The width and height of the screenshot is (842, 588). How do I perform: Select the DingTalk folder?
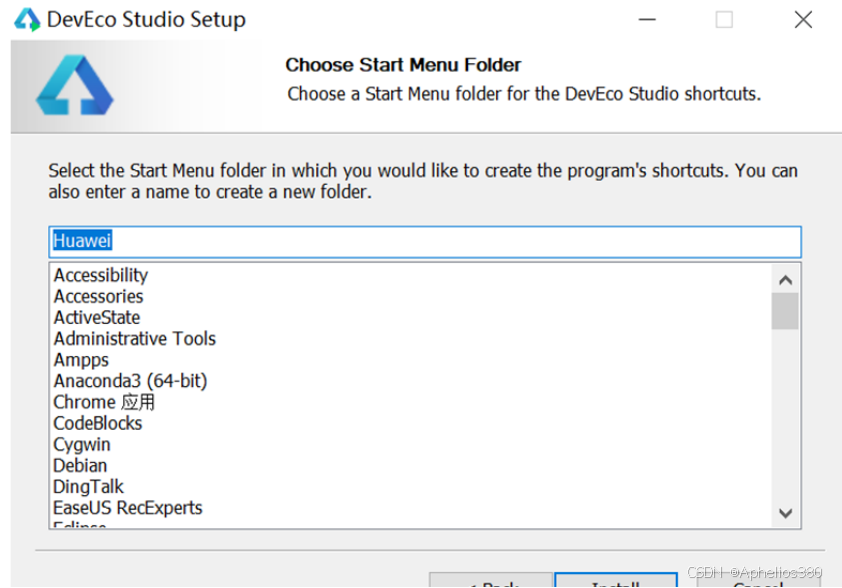[x=88, y=487]
